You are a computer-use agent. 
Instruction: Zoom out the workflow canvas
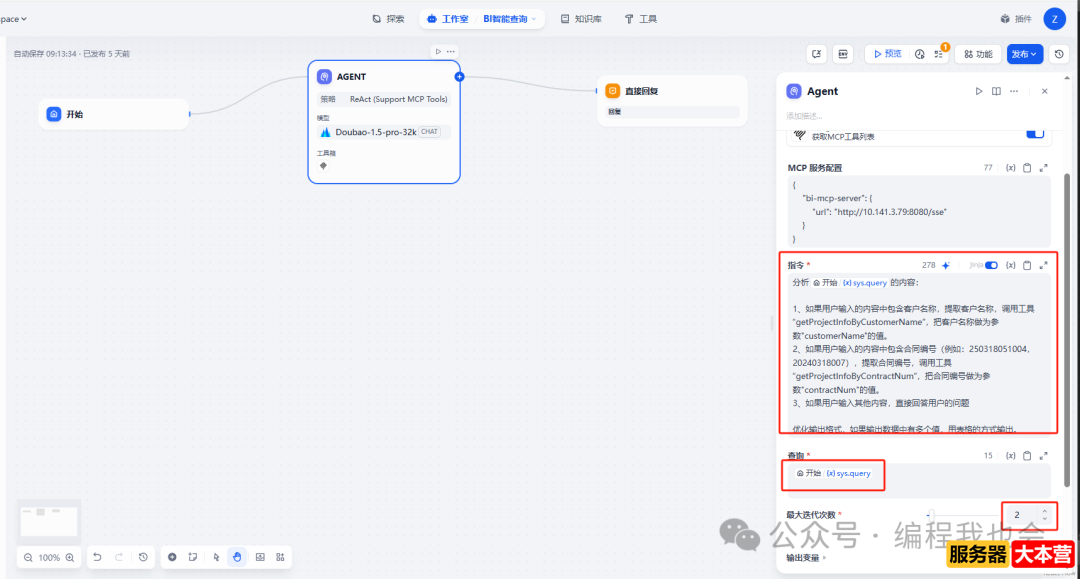point(28,558)
